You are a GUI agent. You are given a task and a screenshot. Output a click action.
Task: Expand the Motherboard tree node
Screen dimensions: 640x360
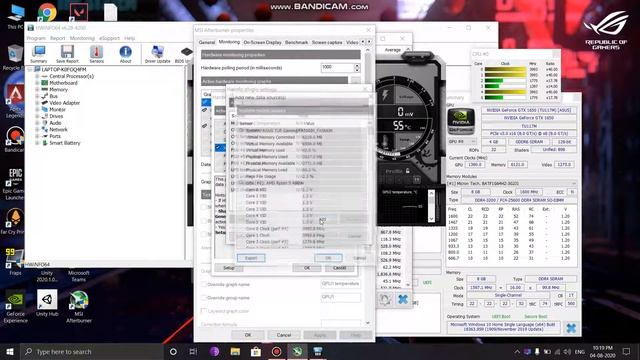(37, 83)
